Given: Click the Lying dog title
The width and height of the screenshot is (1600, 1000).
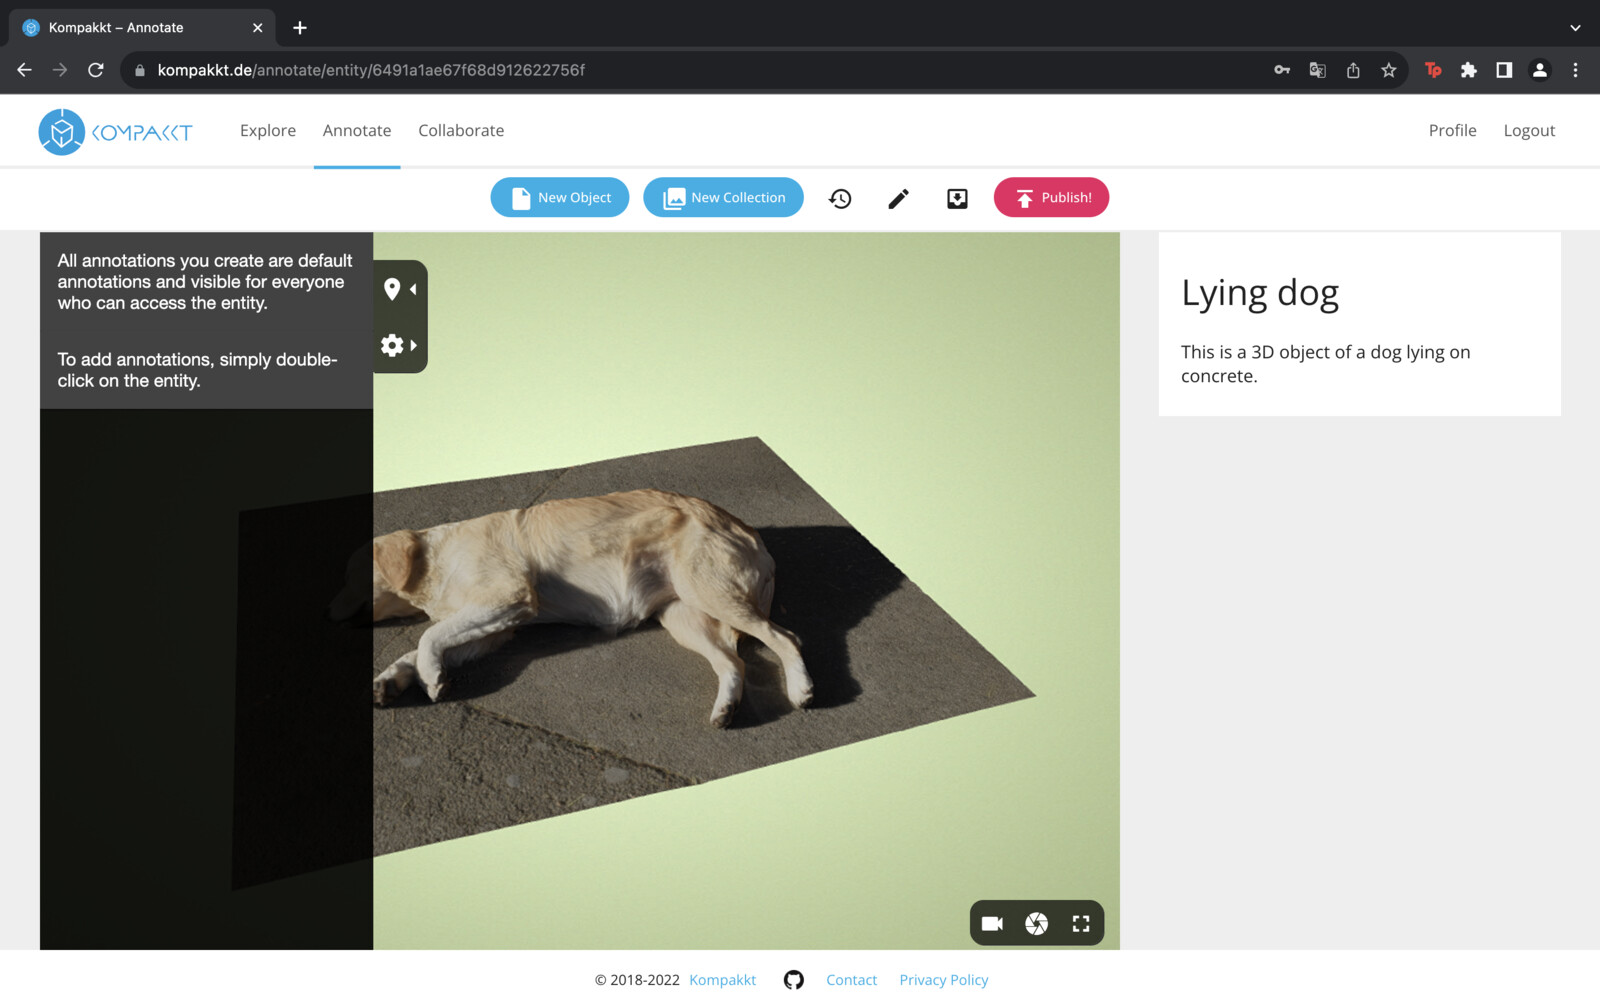Looking at the screenshot, I should tap(1260, 294).
